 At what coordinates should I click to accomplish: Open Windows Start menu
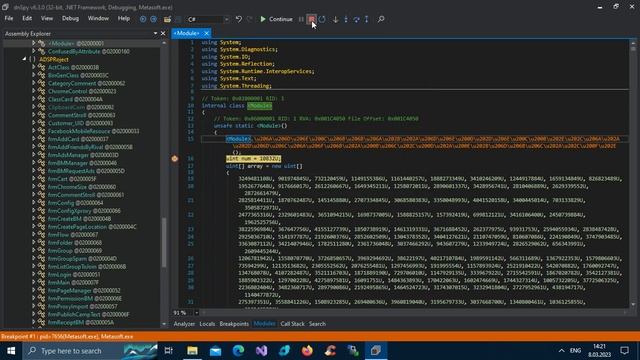tap(11, 351)
